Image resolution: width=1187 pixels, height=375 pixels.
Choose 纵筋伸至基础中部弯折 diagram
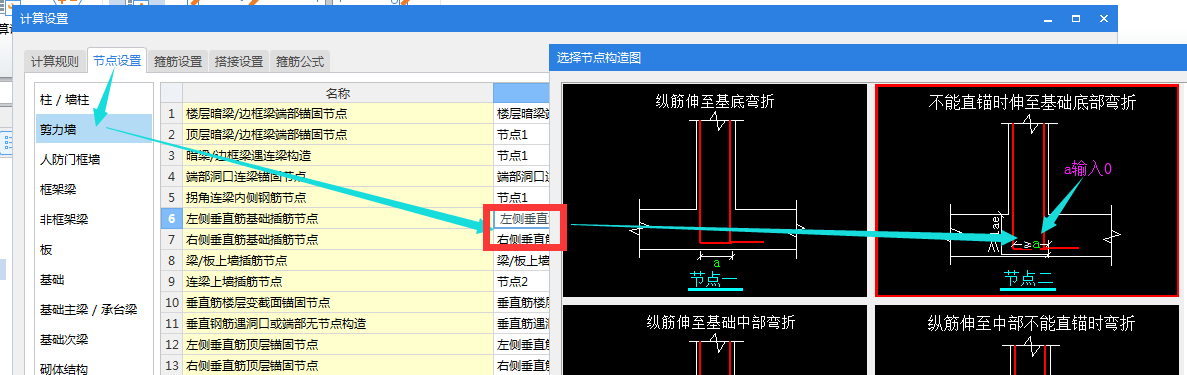point(715,339)
